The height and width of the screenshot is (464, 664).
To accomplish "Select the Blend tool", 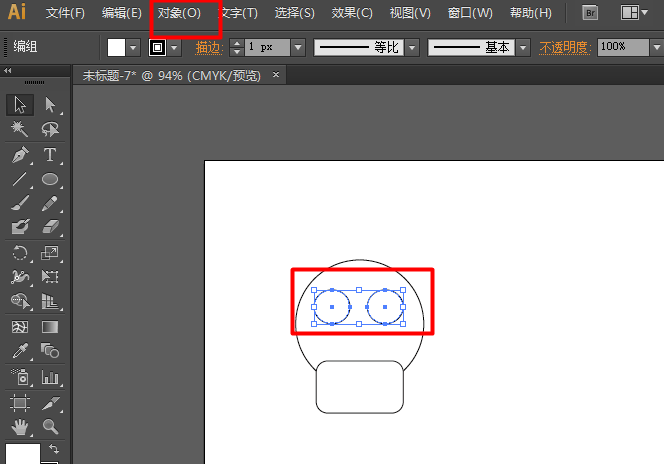I will 50,351.
